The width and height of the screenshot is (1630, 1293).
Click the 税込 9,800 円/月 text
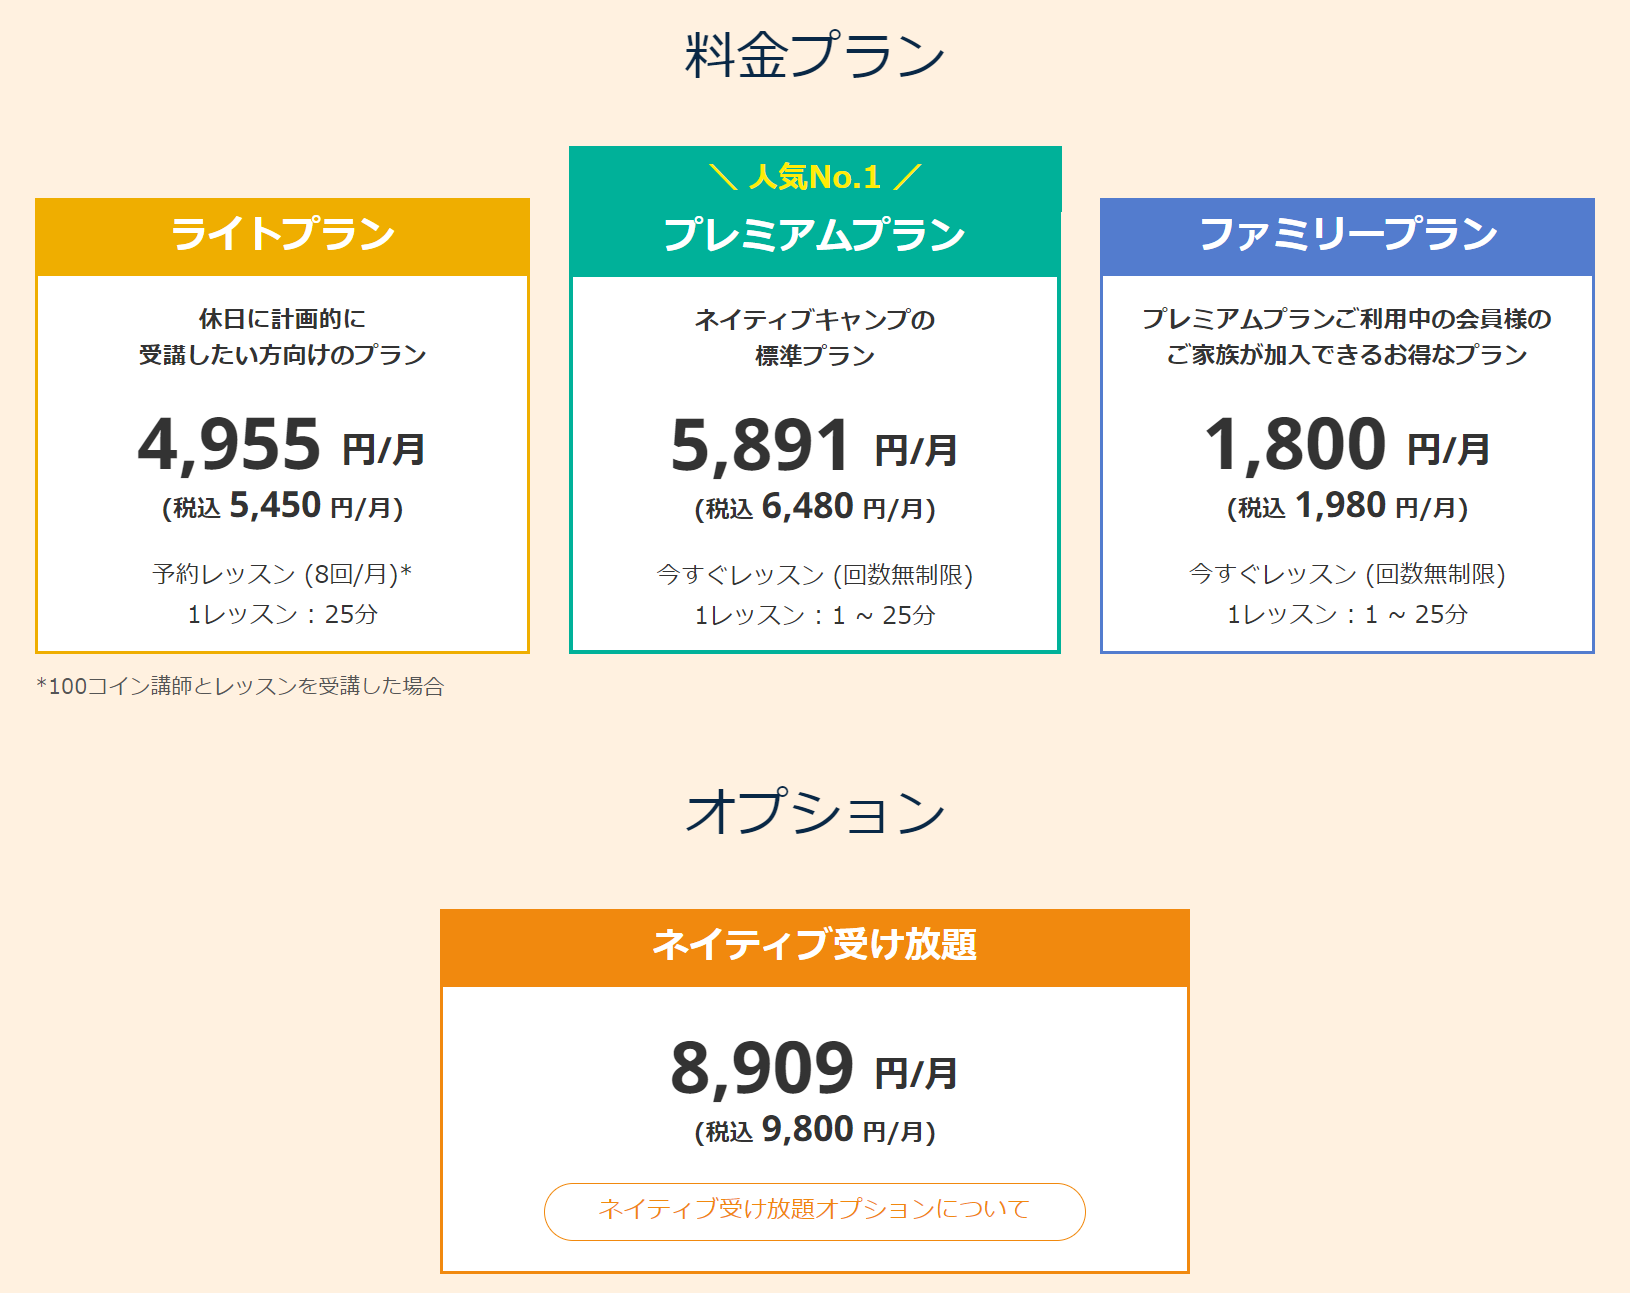tap(814, 1131)
